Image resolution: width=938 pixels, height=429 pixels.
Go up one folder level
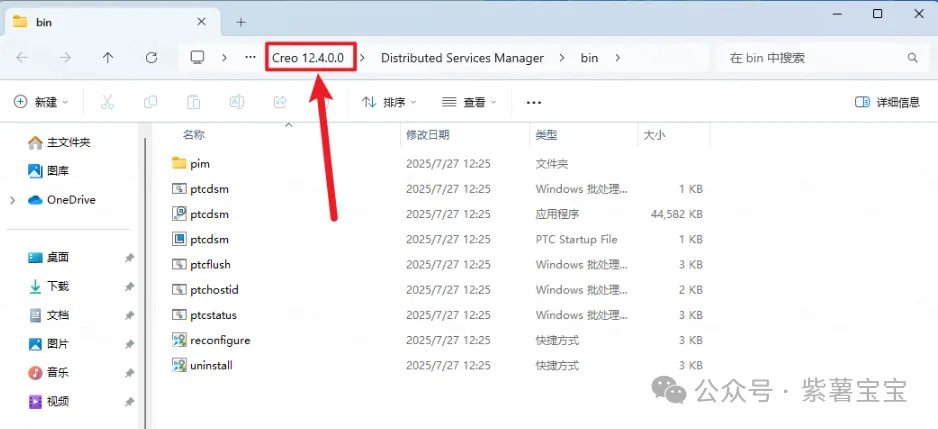click(108, 58)
